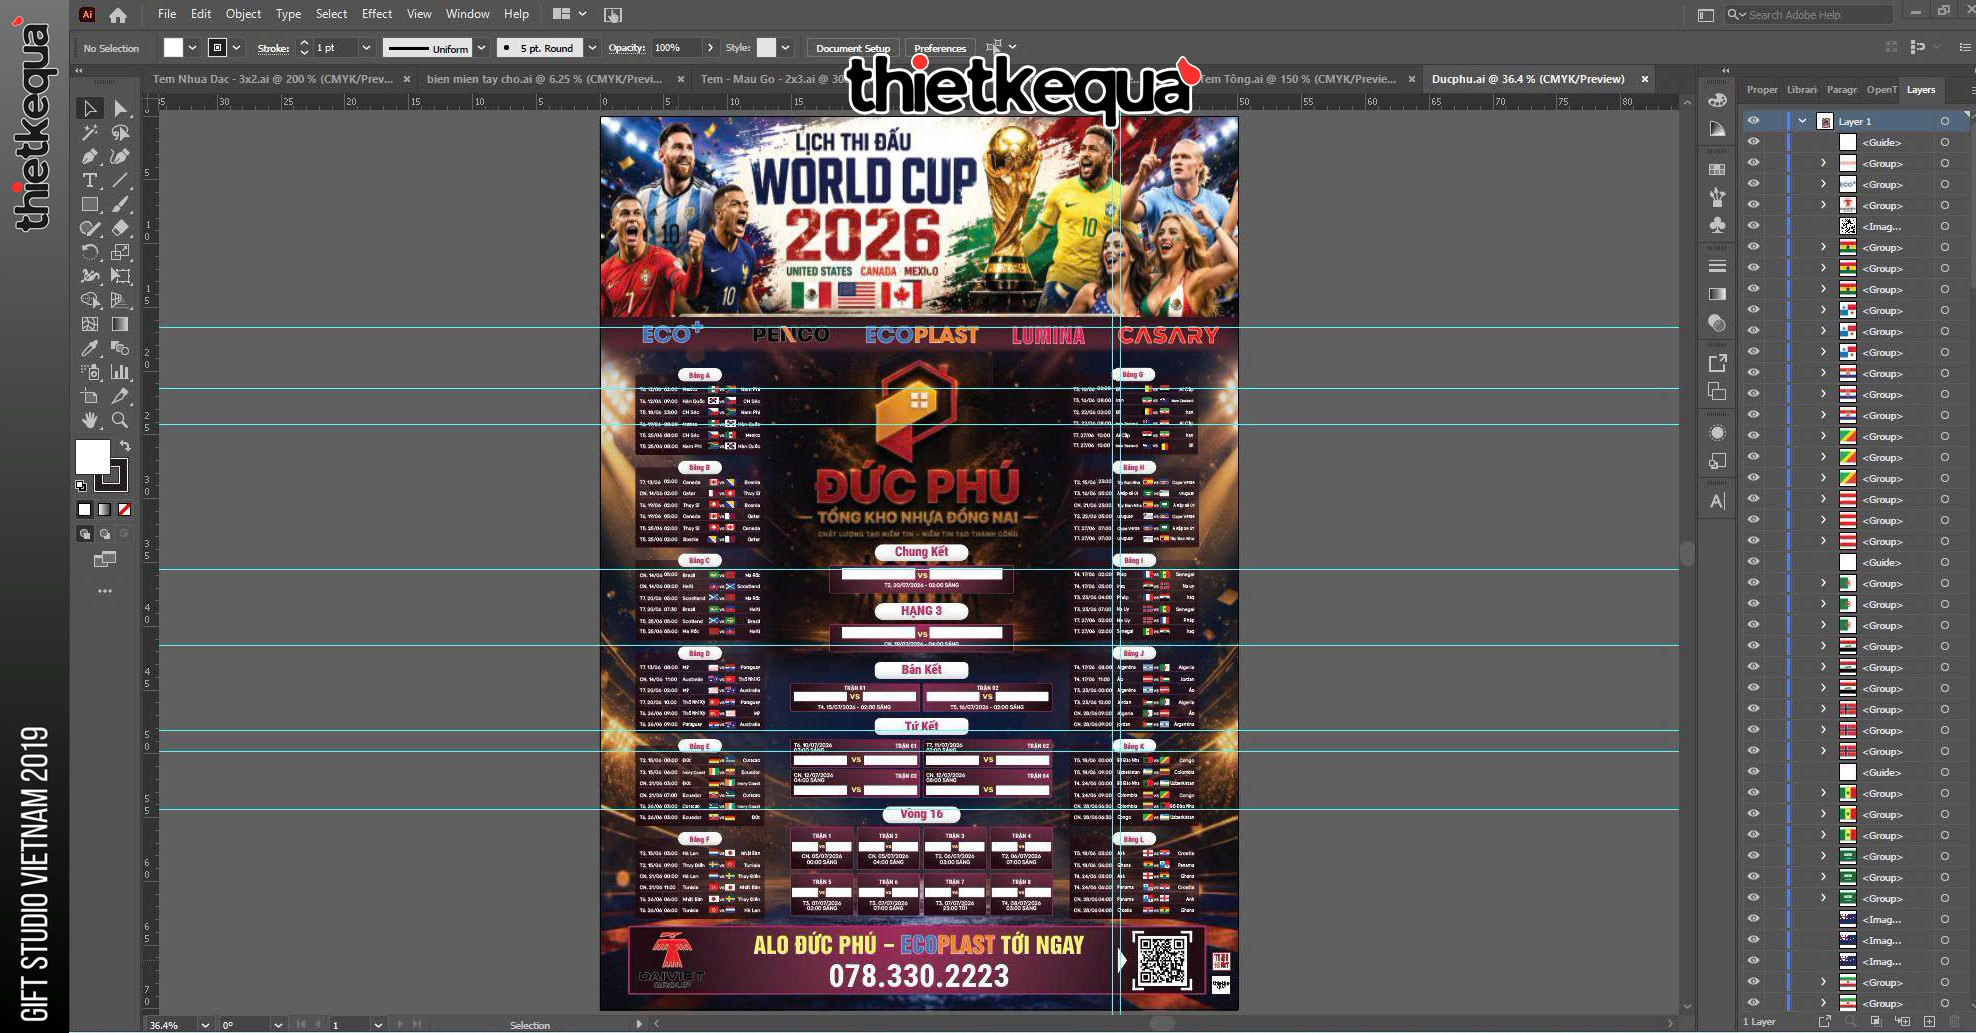
Task: Activate the Shape Builder tool
Action: [90, 300]
